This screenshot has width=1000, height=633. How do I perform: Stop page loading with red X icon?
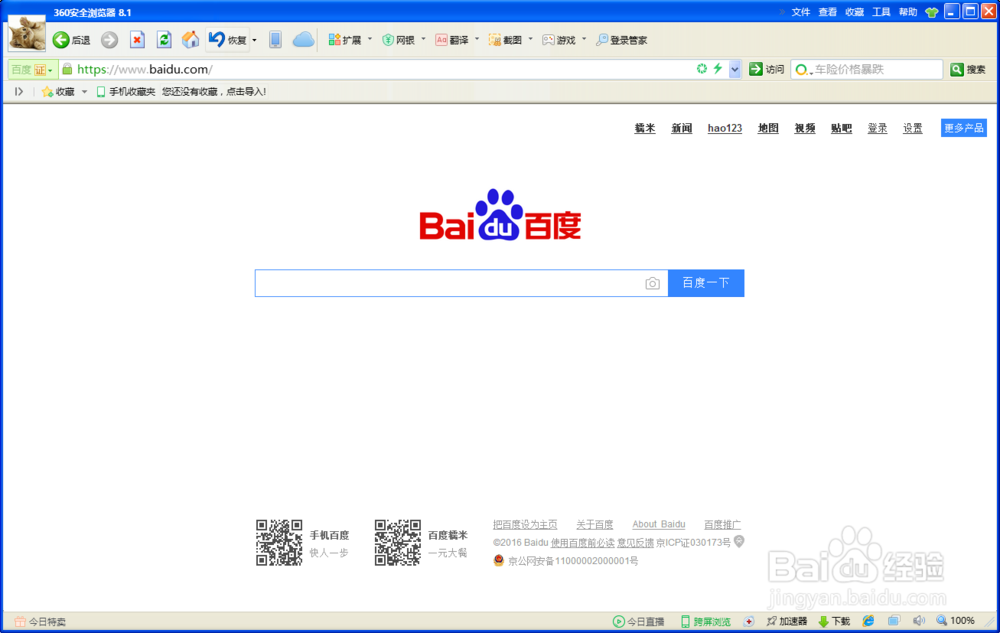tap(137, 40)
